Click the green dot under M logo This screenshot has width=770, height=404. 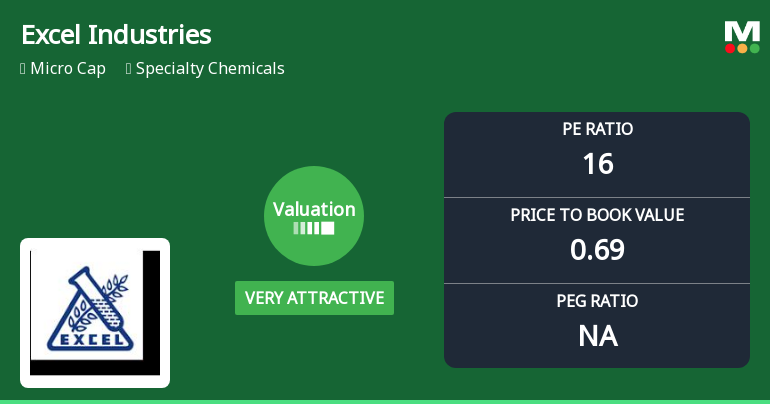[x=754, y=48]
